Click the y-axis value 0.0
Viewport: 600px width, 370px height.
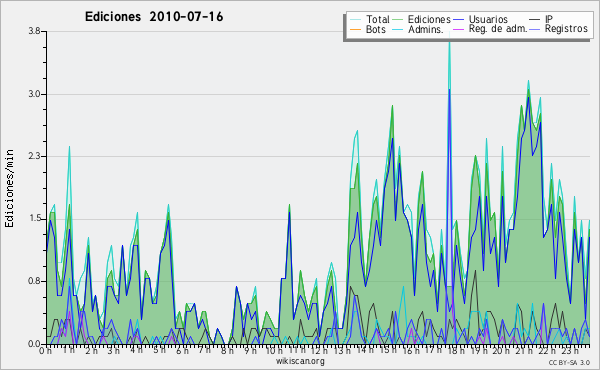coord(34,344)
